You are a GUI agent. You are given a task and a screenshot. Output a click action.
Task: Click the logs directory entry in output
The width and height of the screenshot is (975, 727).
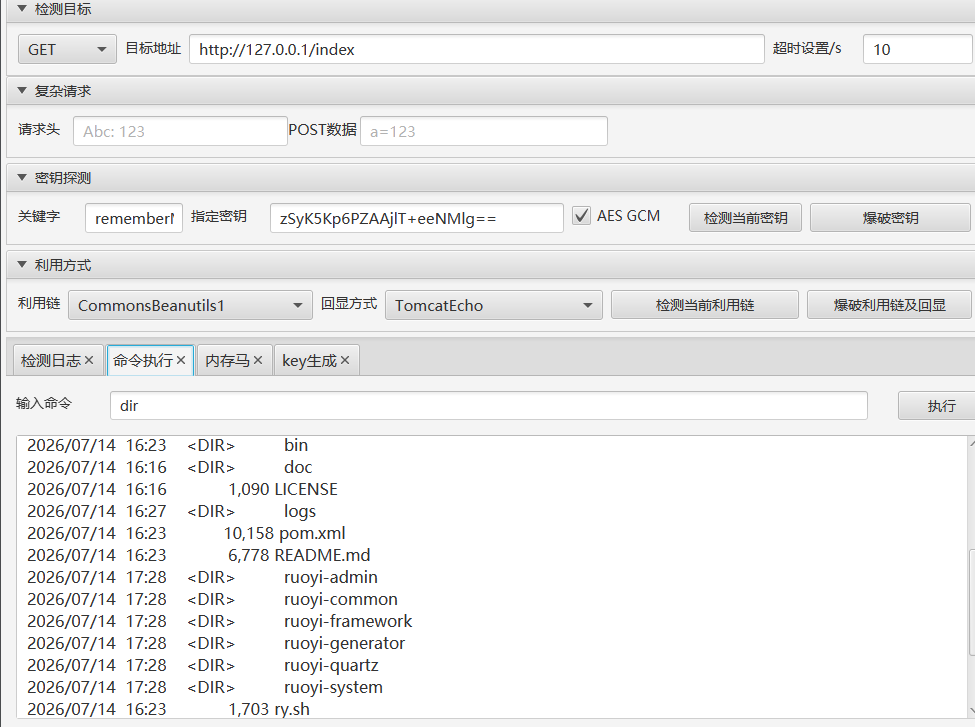click(300, 511)
